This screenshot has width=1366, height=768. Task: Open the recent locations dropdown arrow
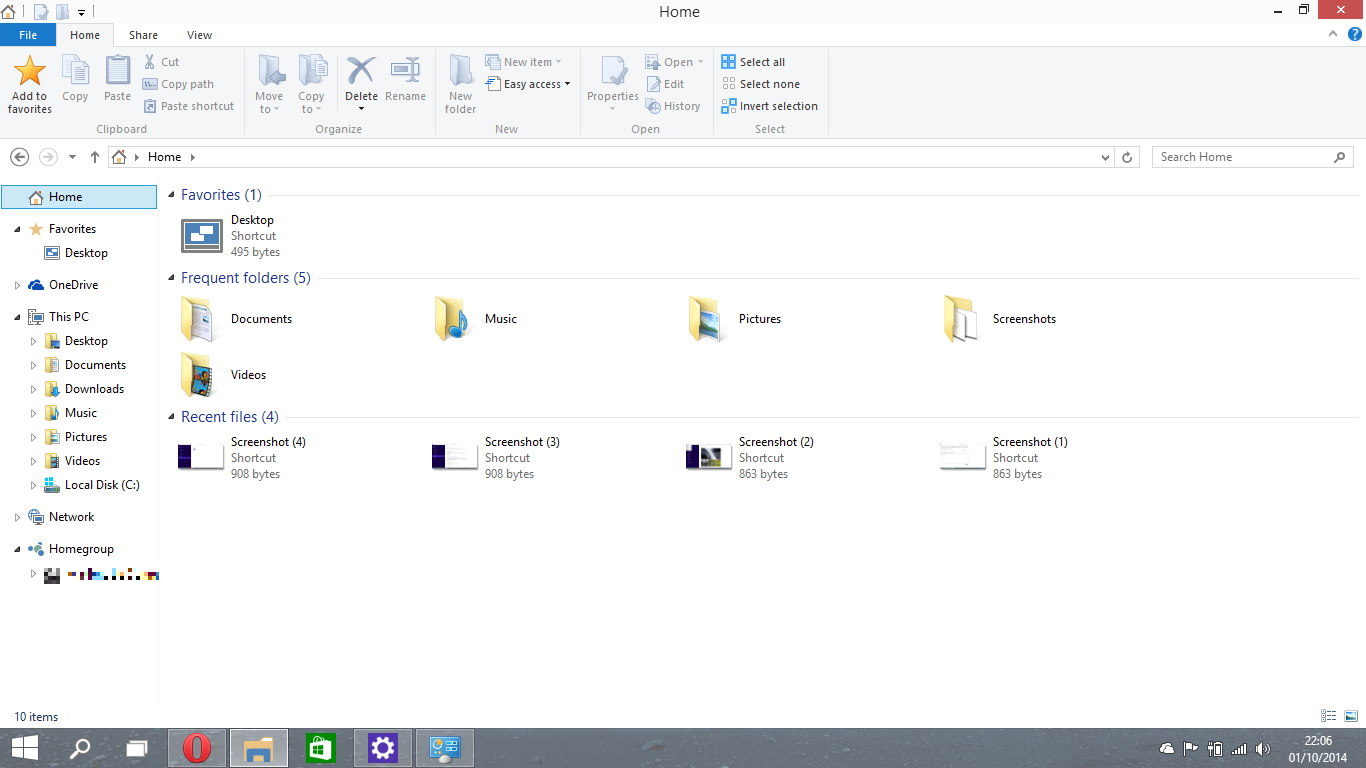coord(72,157)
